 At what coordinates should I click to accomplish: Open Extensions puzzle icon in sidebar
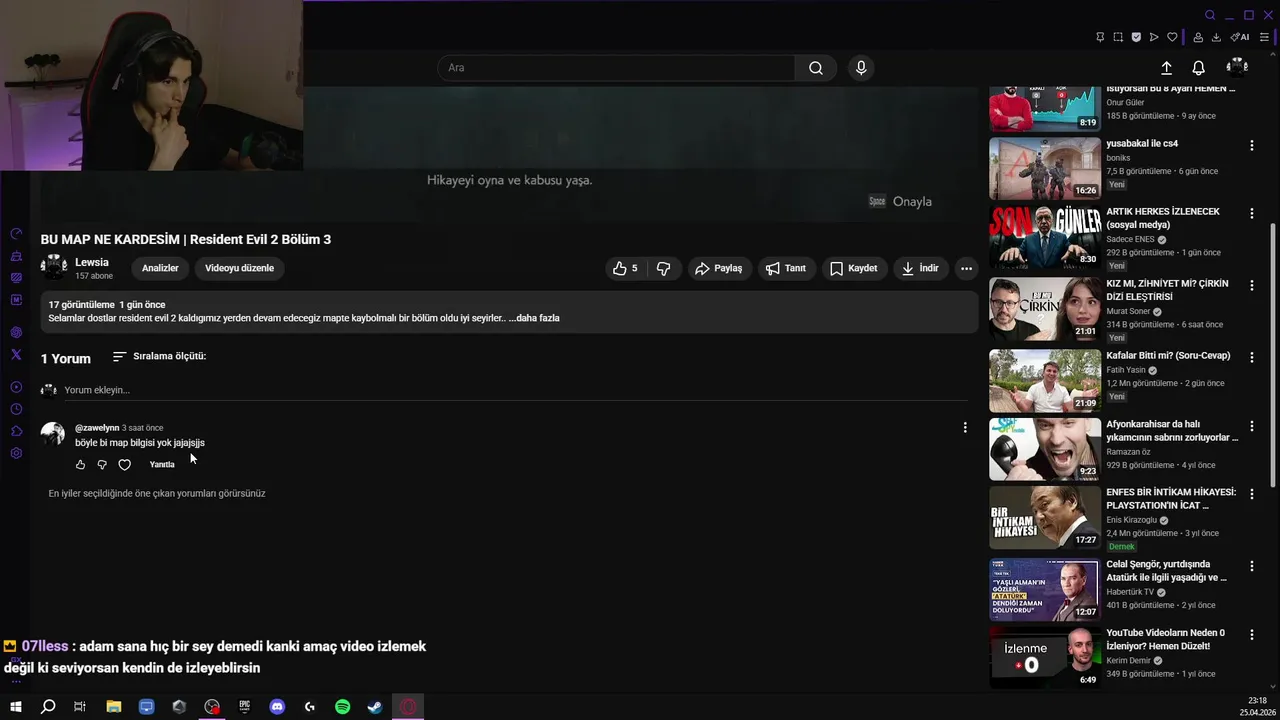point(16,431)
